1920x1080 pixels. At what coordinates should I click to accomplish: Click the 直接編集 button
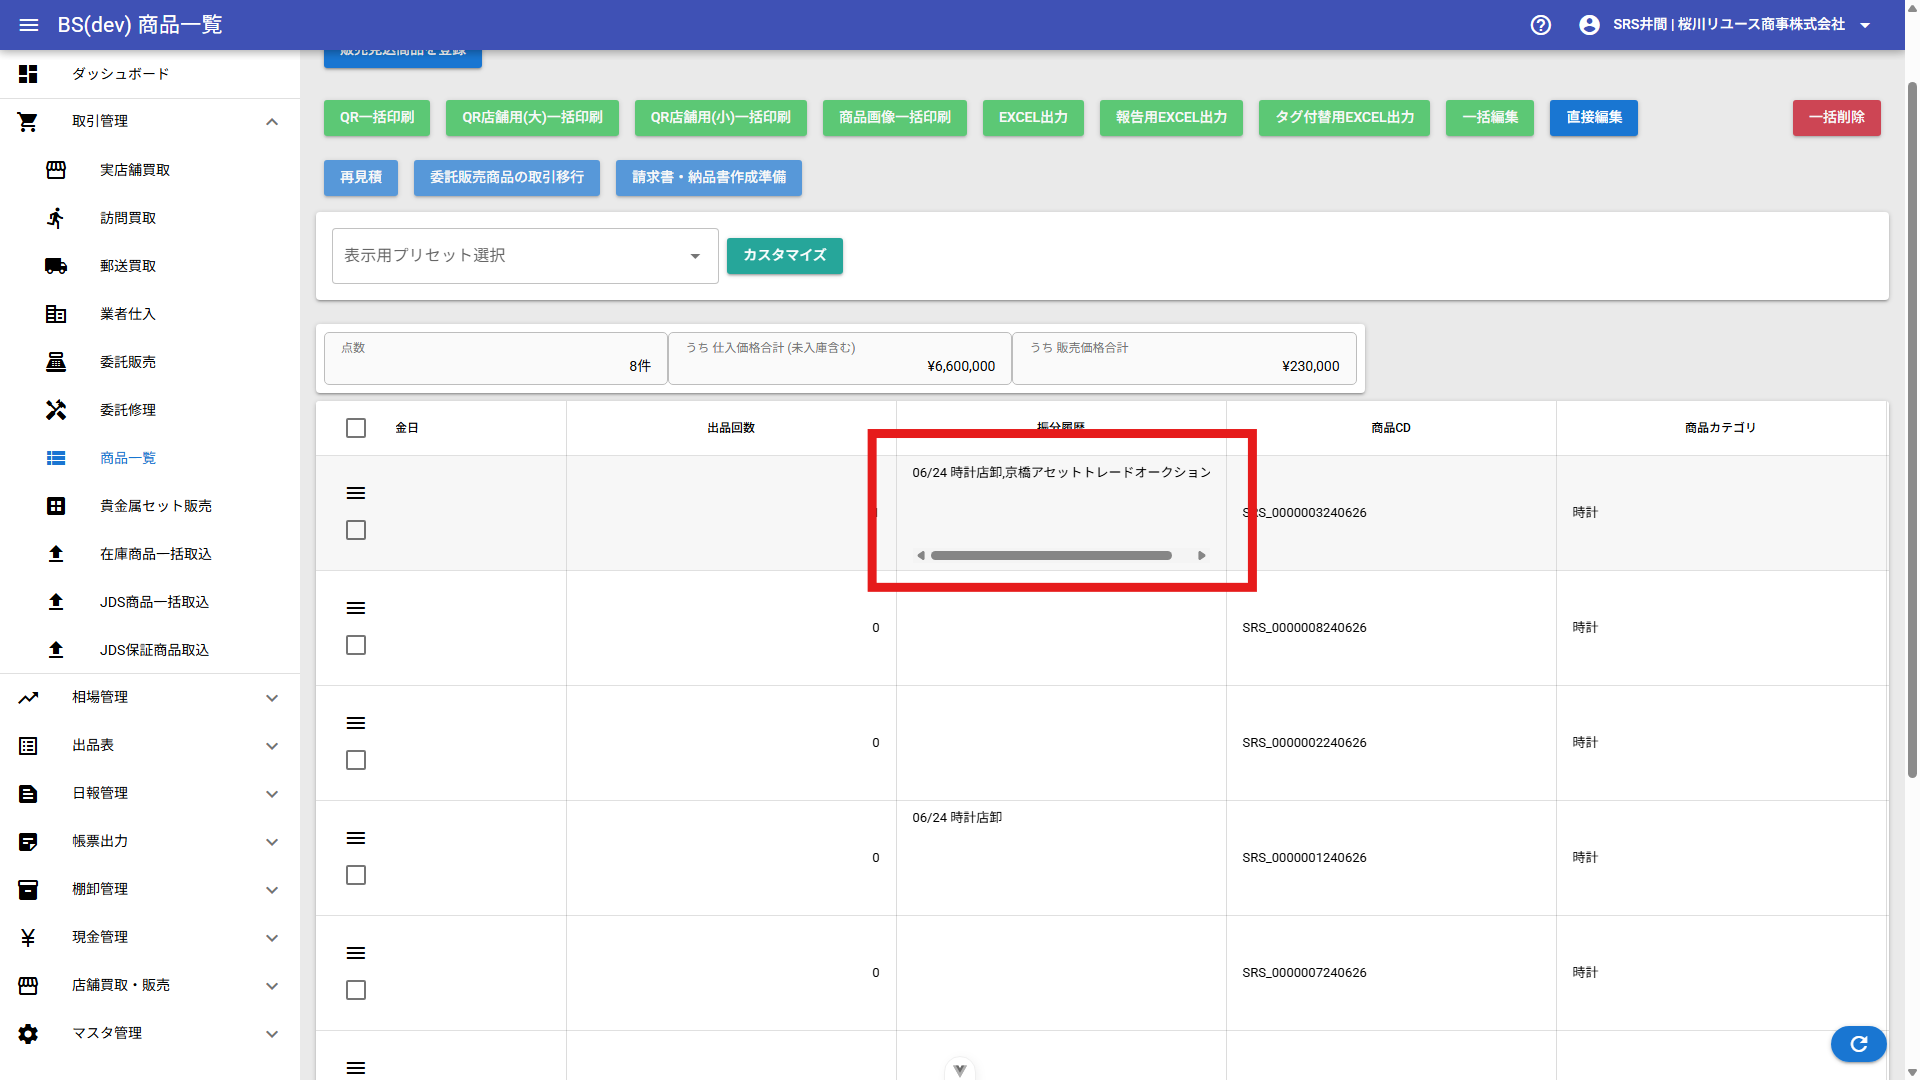tap(1594, 118)
